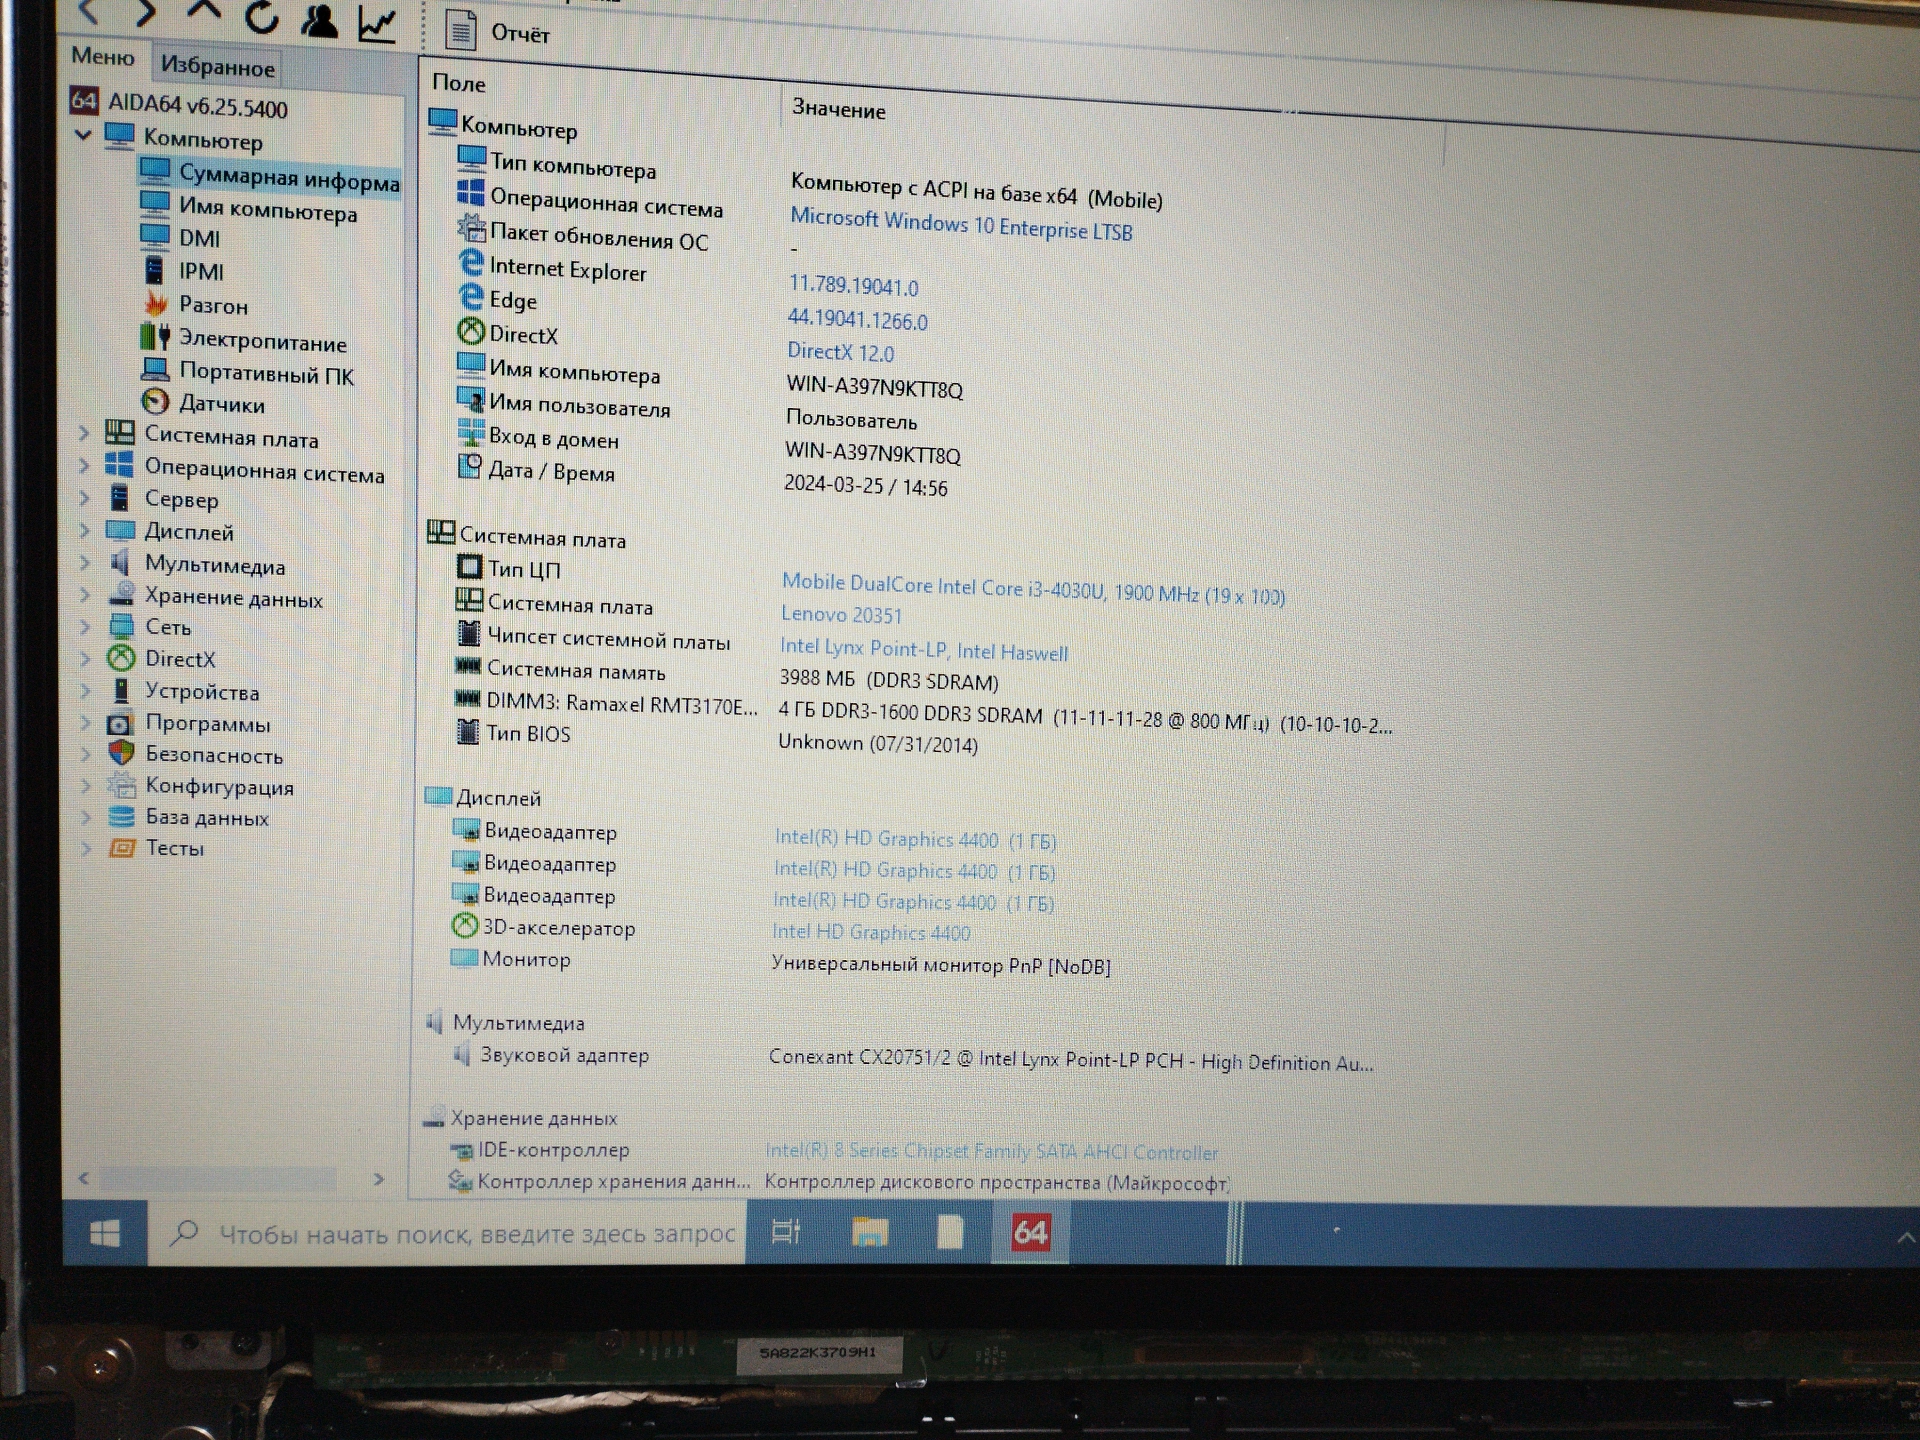
Task: Expand the DirectX tree node
Action: [x=85, y=658]
